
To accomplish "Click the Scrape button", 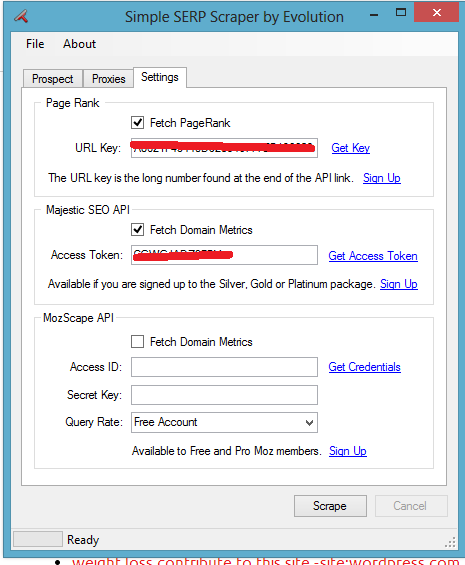I will (330, 506).
